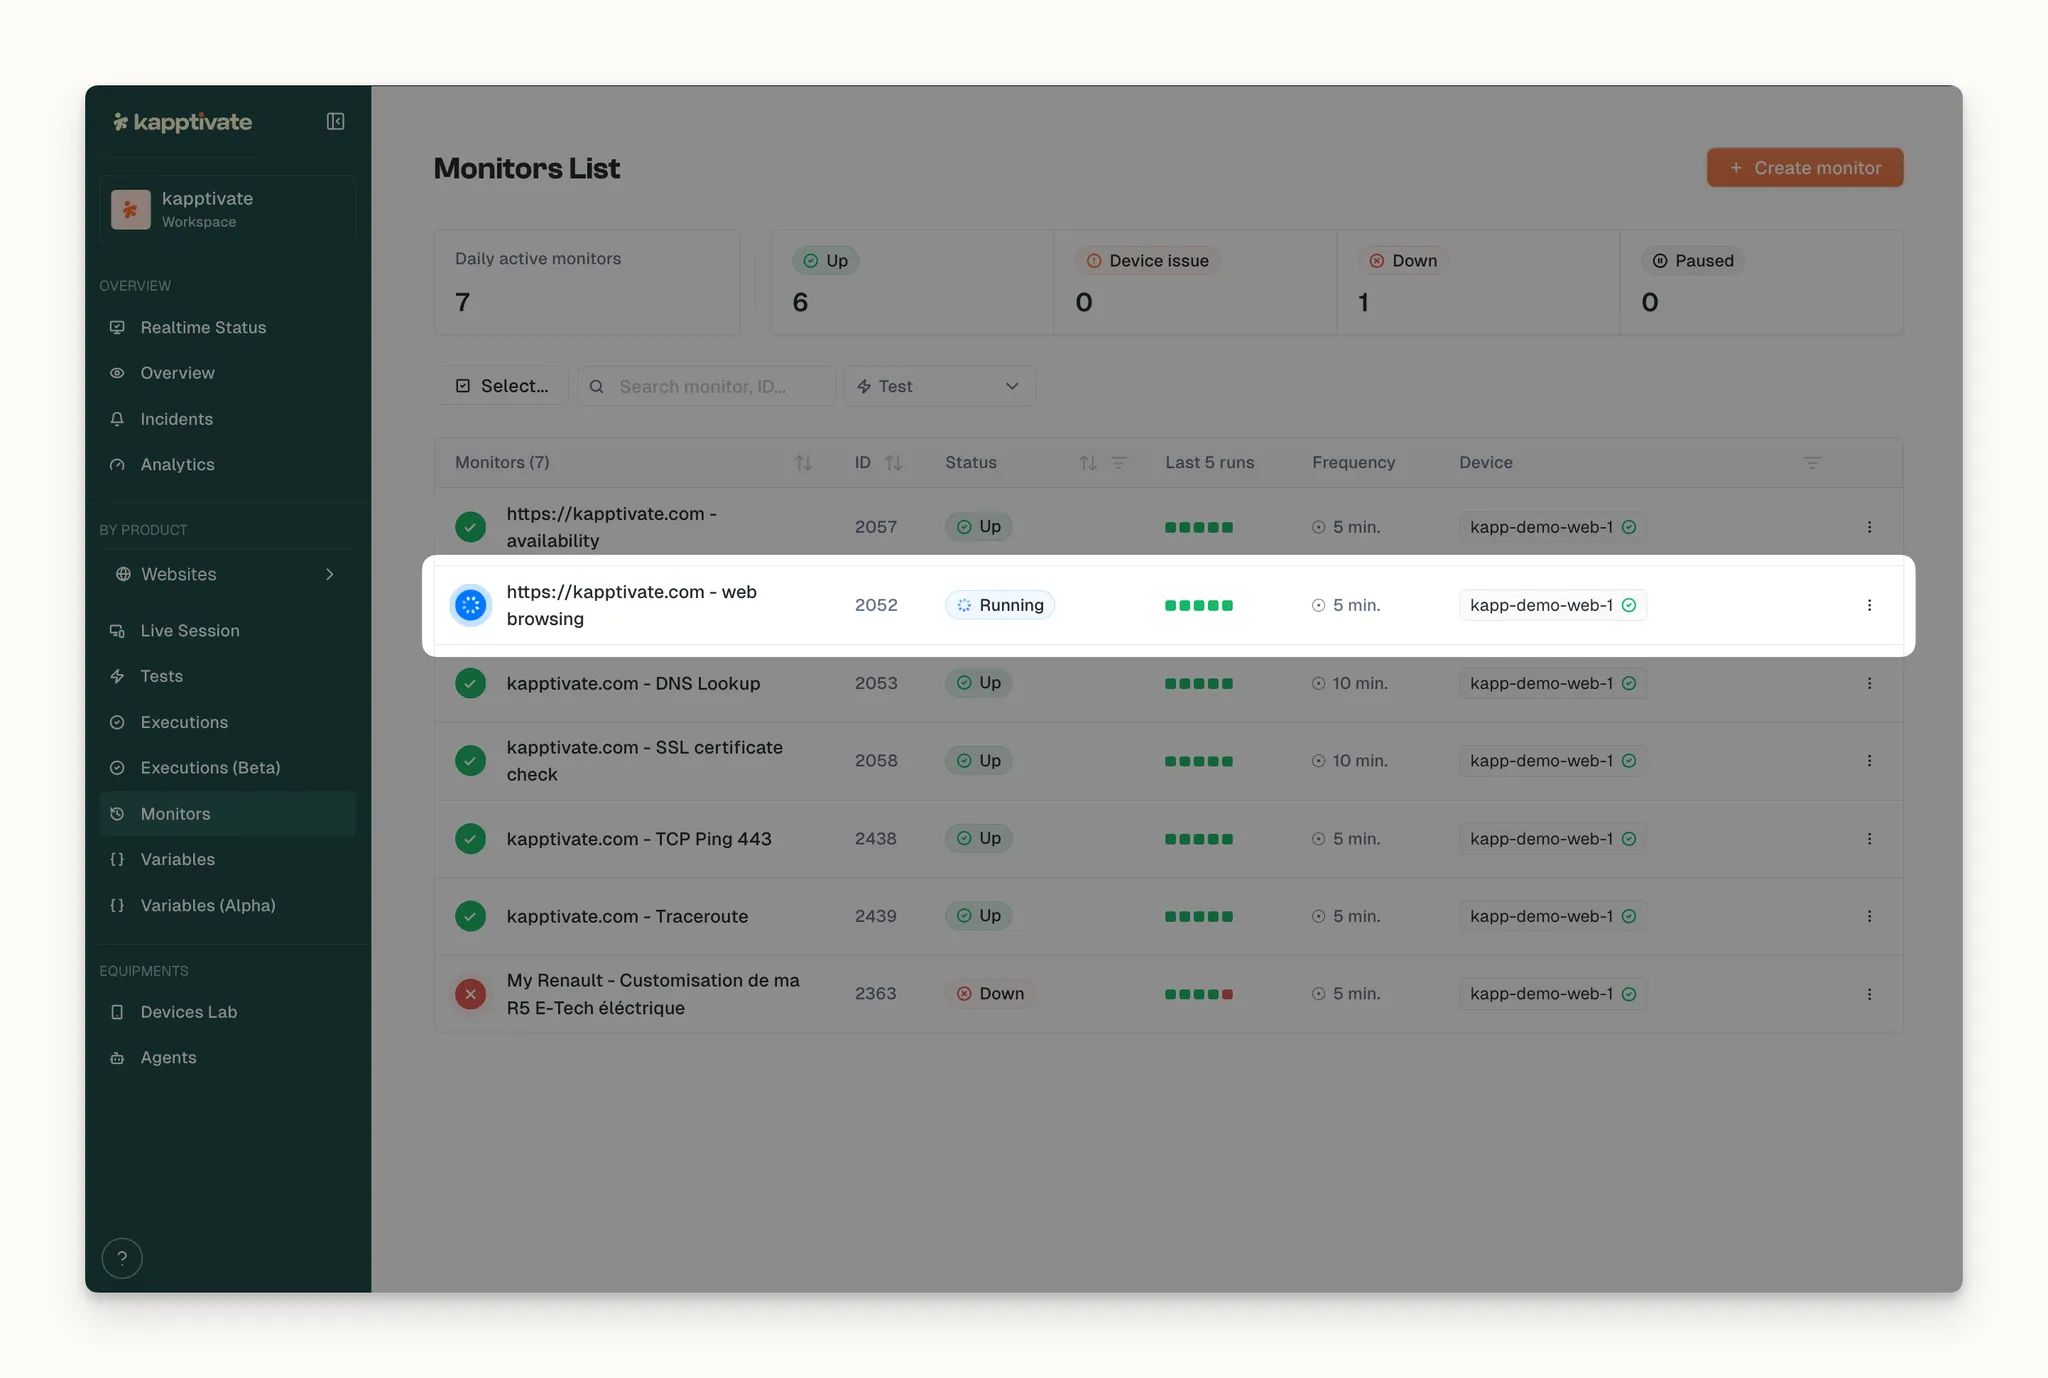Click the kapptivate logo in the sidebar
Image resolution: width=2048 pixels, height=1378 pixels.
tap(182, 122)
